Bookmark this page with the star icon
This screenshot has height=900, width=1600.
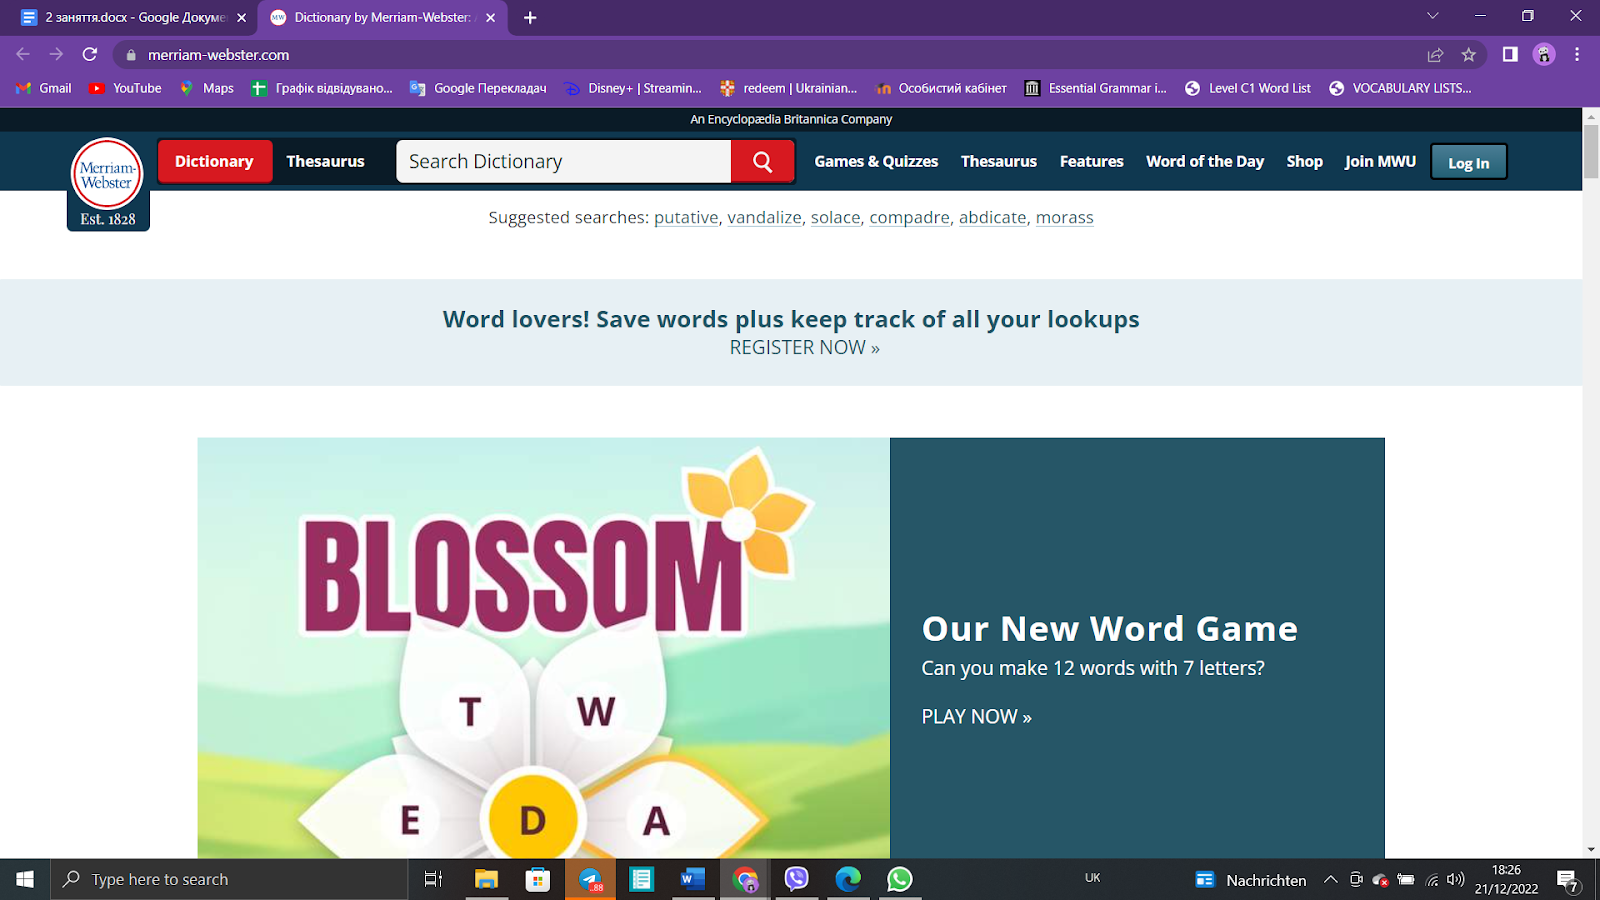(x=1468, y=55)
